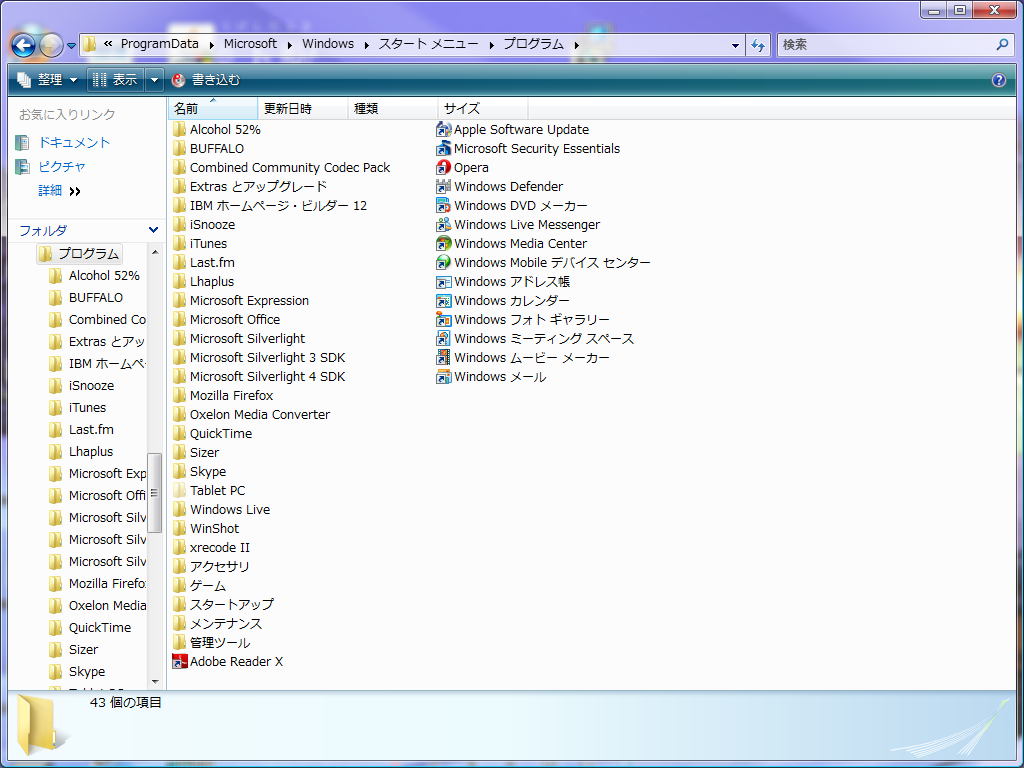1024x768 pixels.
Task: Click the Windows アドレス帳 icon
Action: [443, 281]
